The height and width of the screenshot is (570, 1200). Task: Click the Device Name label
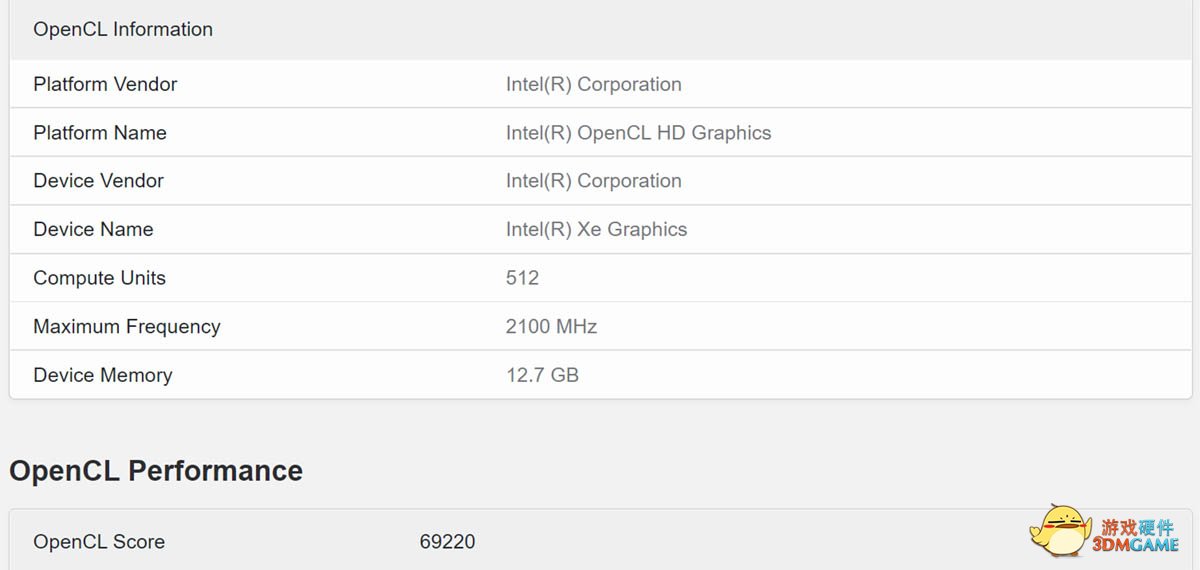pyautogui.click(x=93, y=229)
